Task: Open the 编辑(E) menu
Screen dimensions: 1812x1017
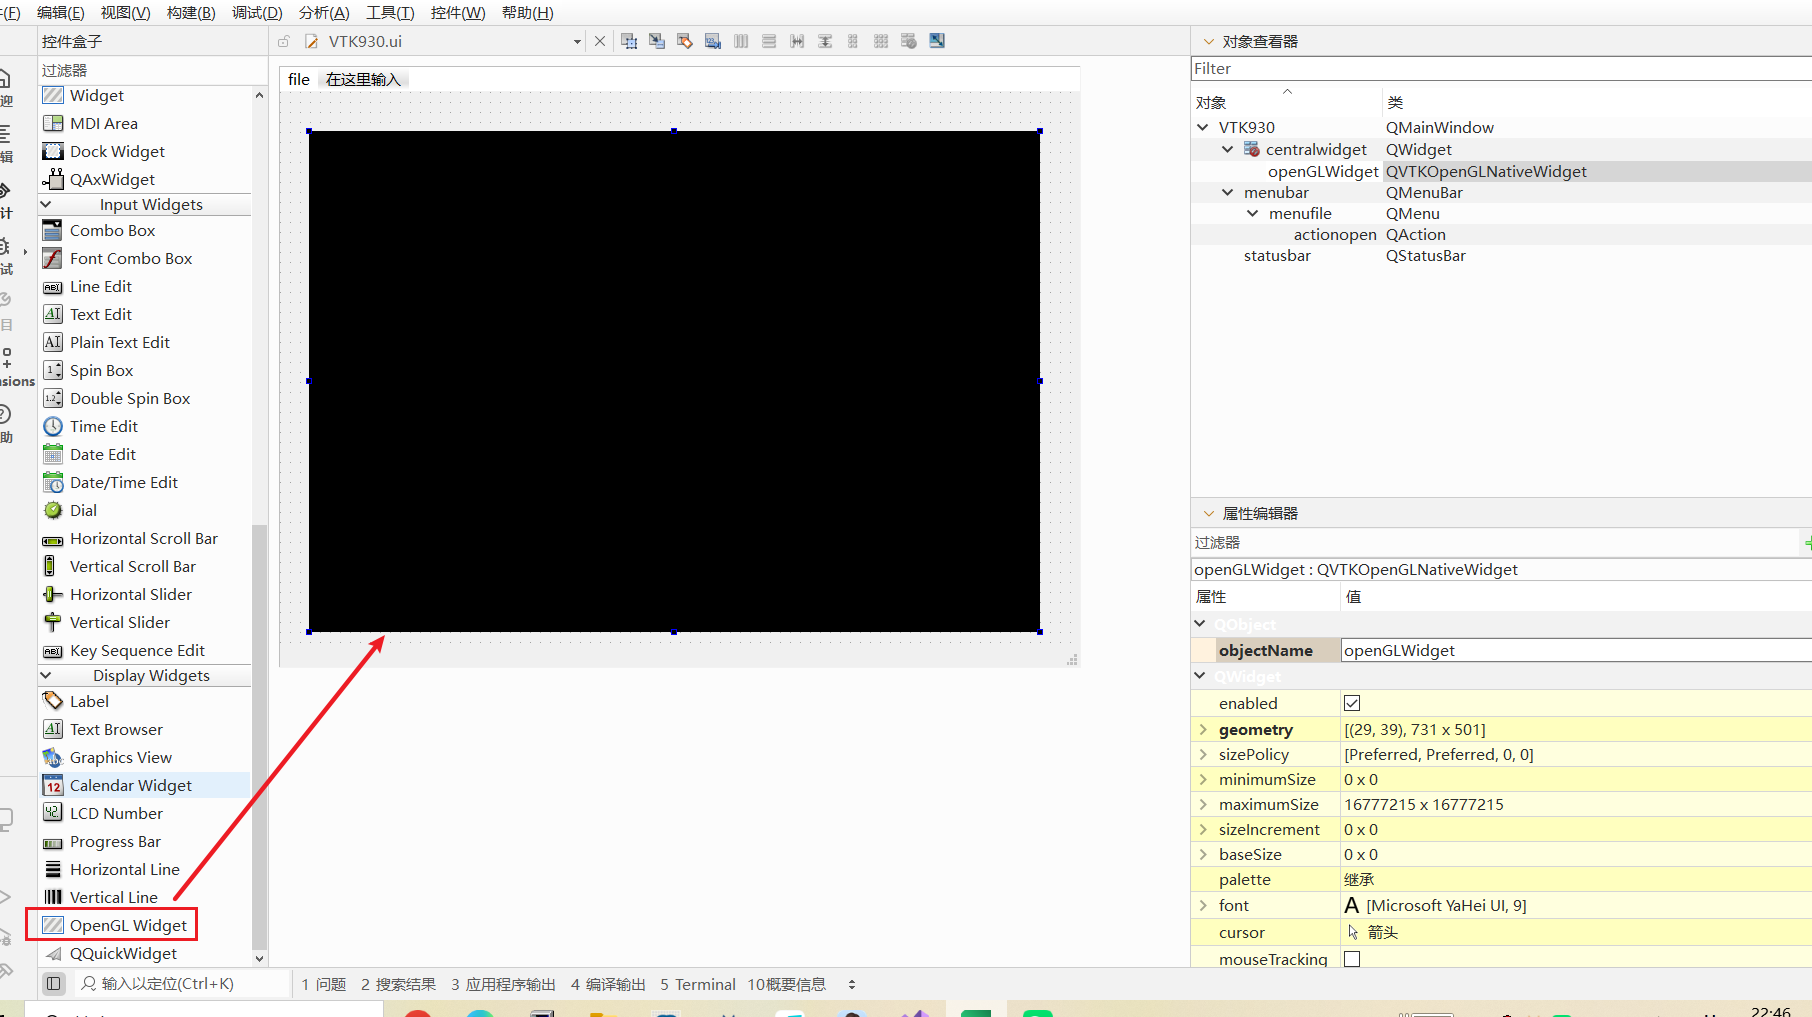Action: 60,12
